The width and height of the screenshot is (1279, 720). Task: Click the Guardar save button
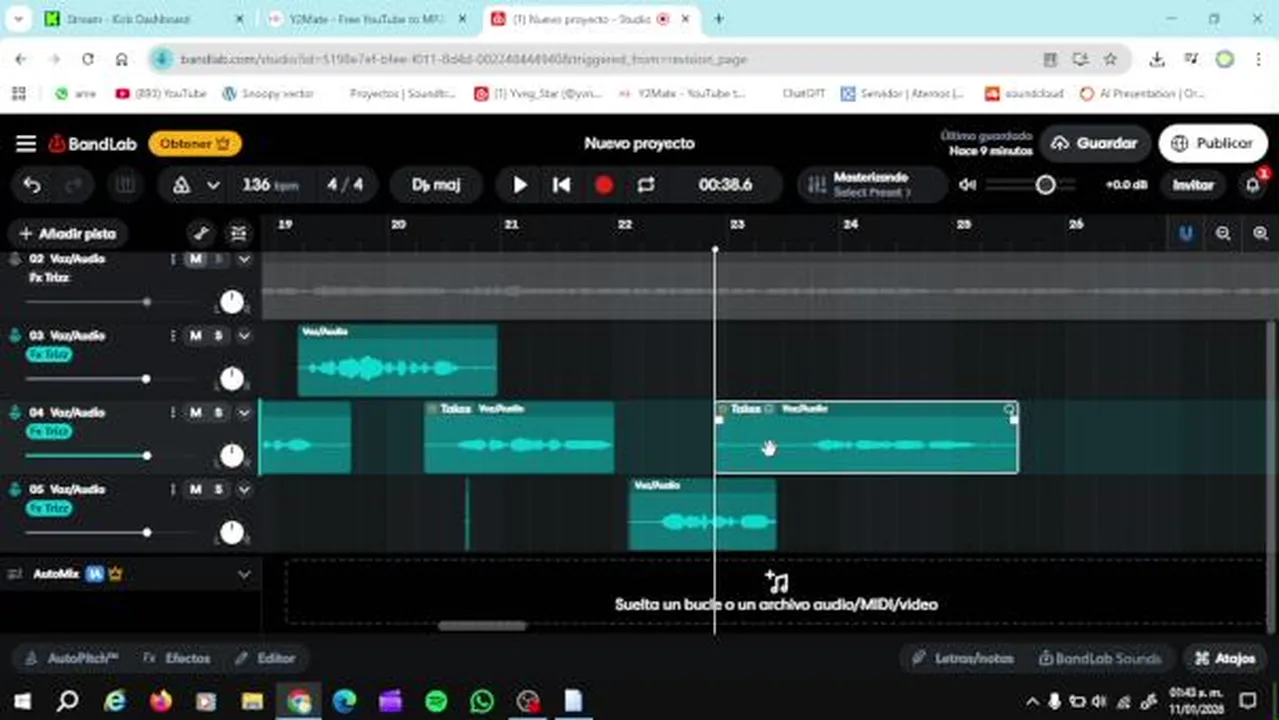click(1093, 143)
